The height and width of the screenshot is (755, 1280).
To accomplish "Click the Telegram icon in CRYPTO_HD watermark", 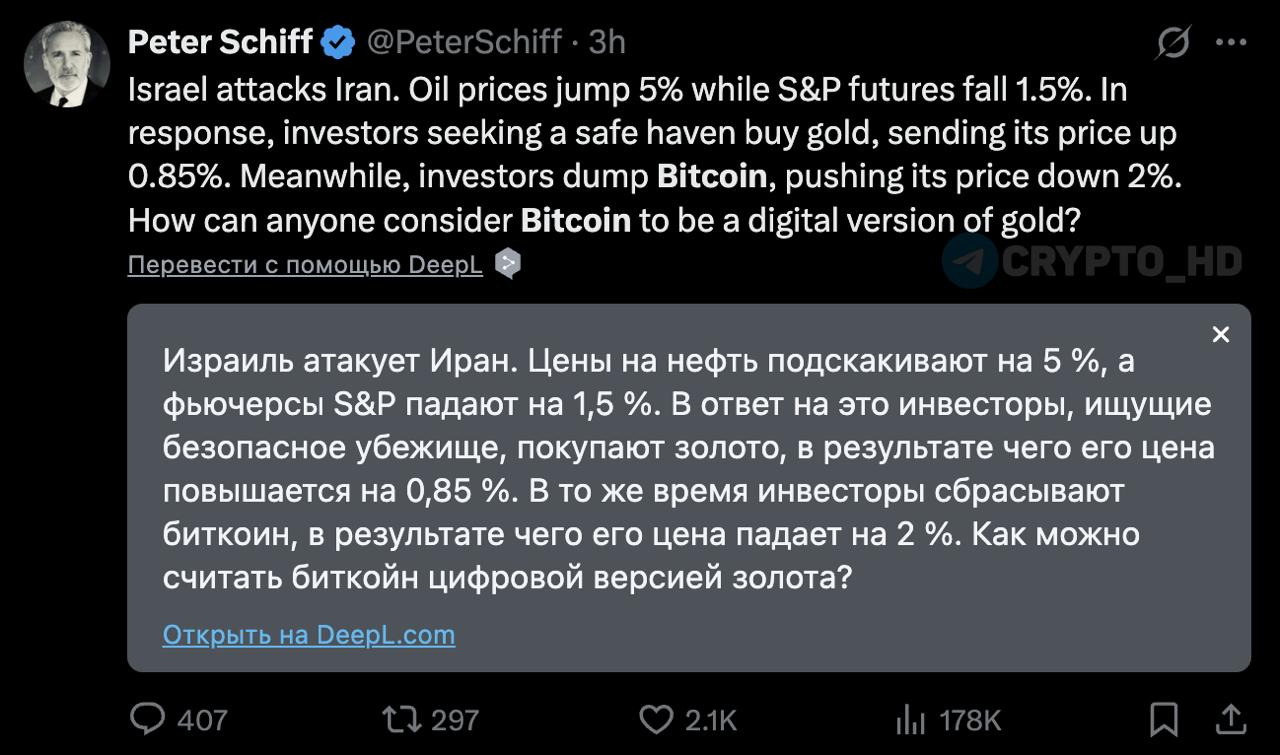I will tap(970, 261).
